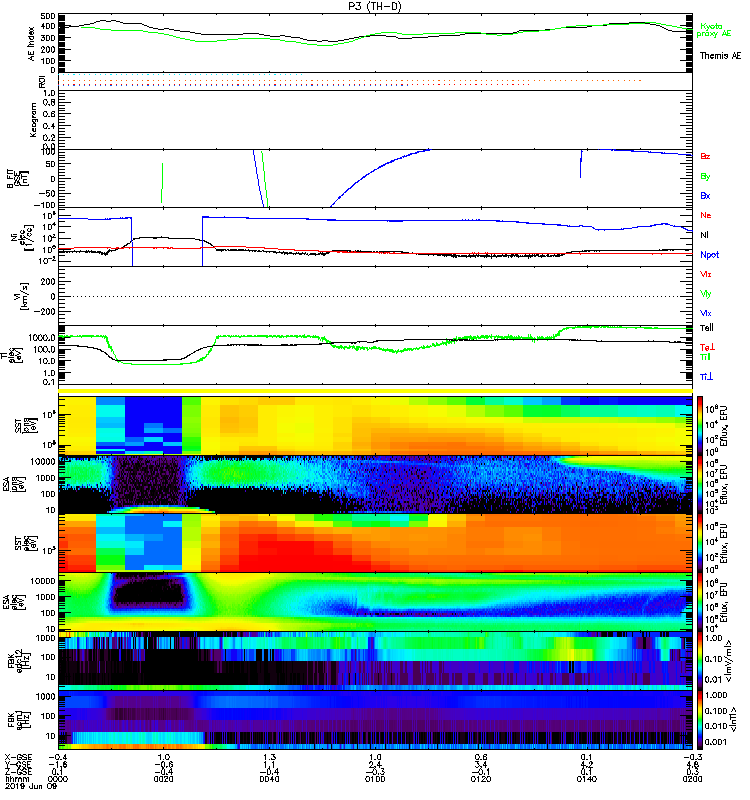Viewport: 750px width, 800px height.
Task: Click the yellow bar above the SST panel
Action: pyautogui.click(x=375, y=391)
